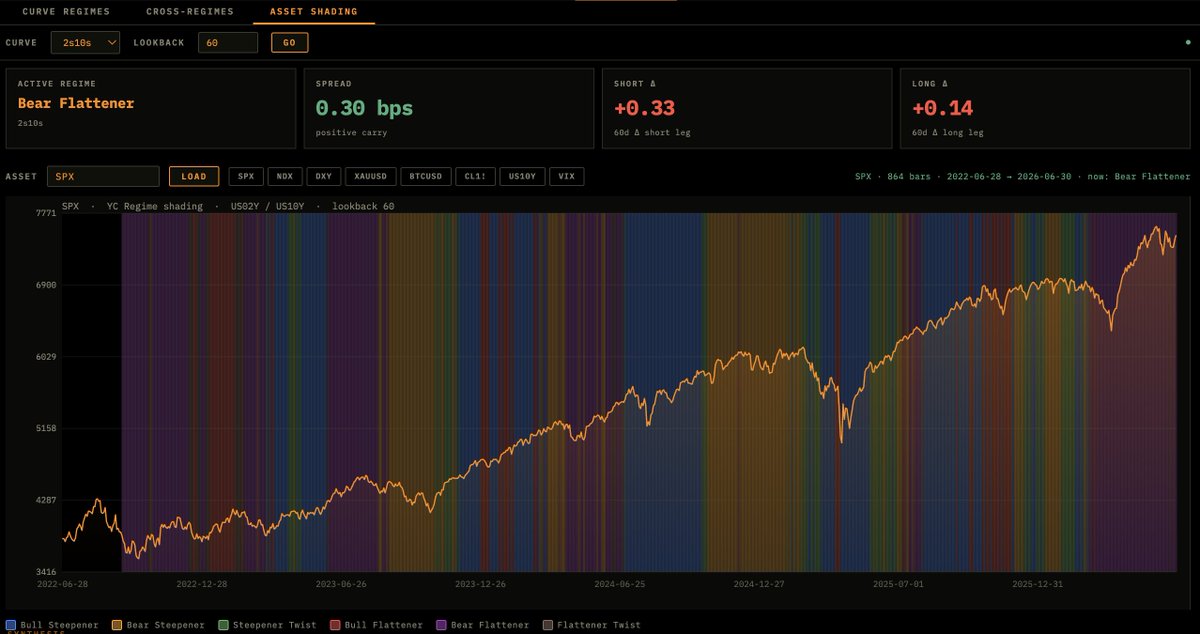Click the 'positive carry' caption
This screenshot has height=634, width=1200.
[x=351, y=133]
